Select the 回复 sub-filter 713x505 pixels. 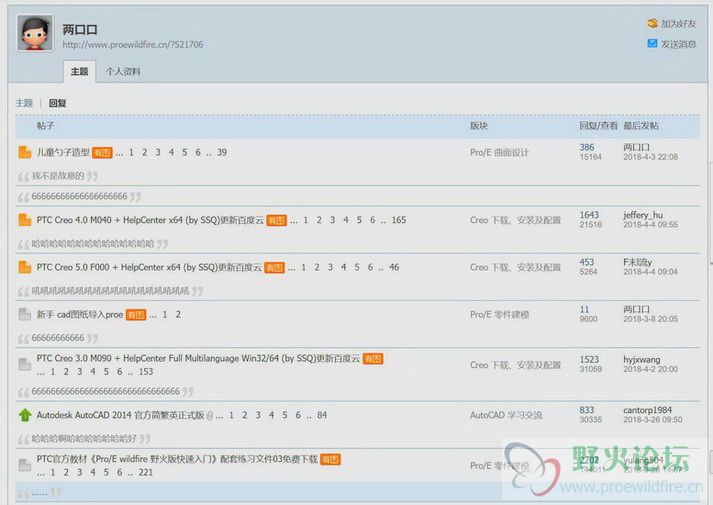coord(57,103)
